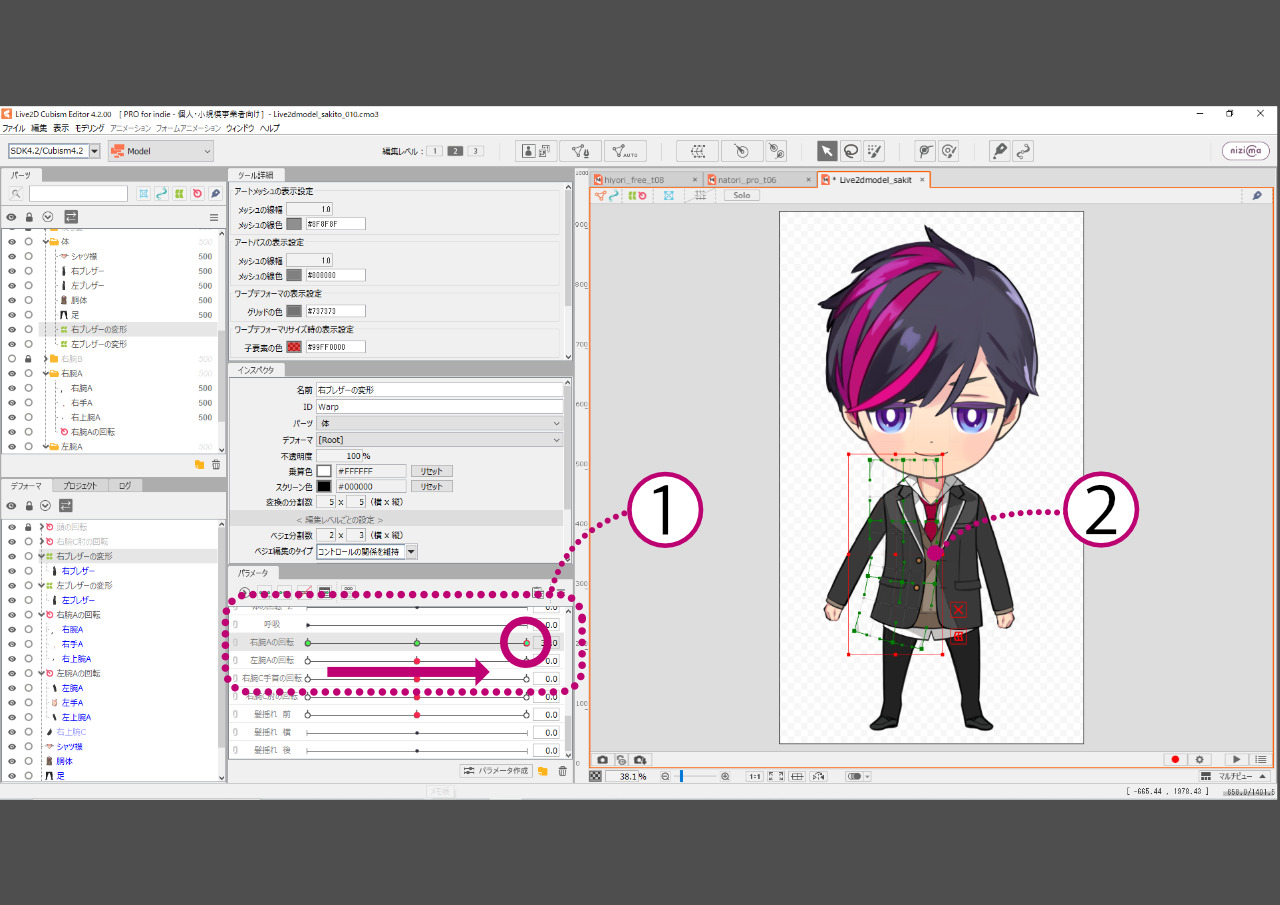The width and height of the screenshot is (1280, 905).
Task: Select the arrow selection tool
Action: point(827,151)
